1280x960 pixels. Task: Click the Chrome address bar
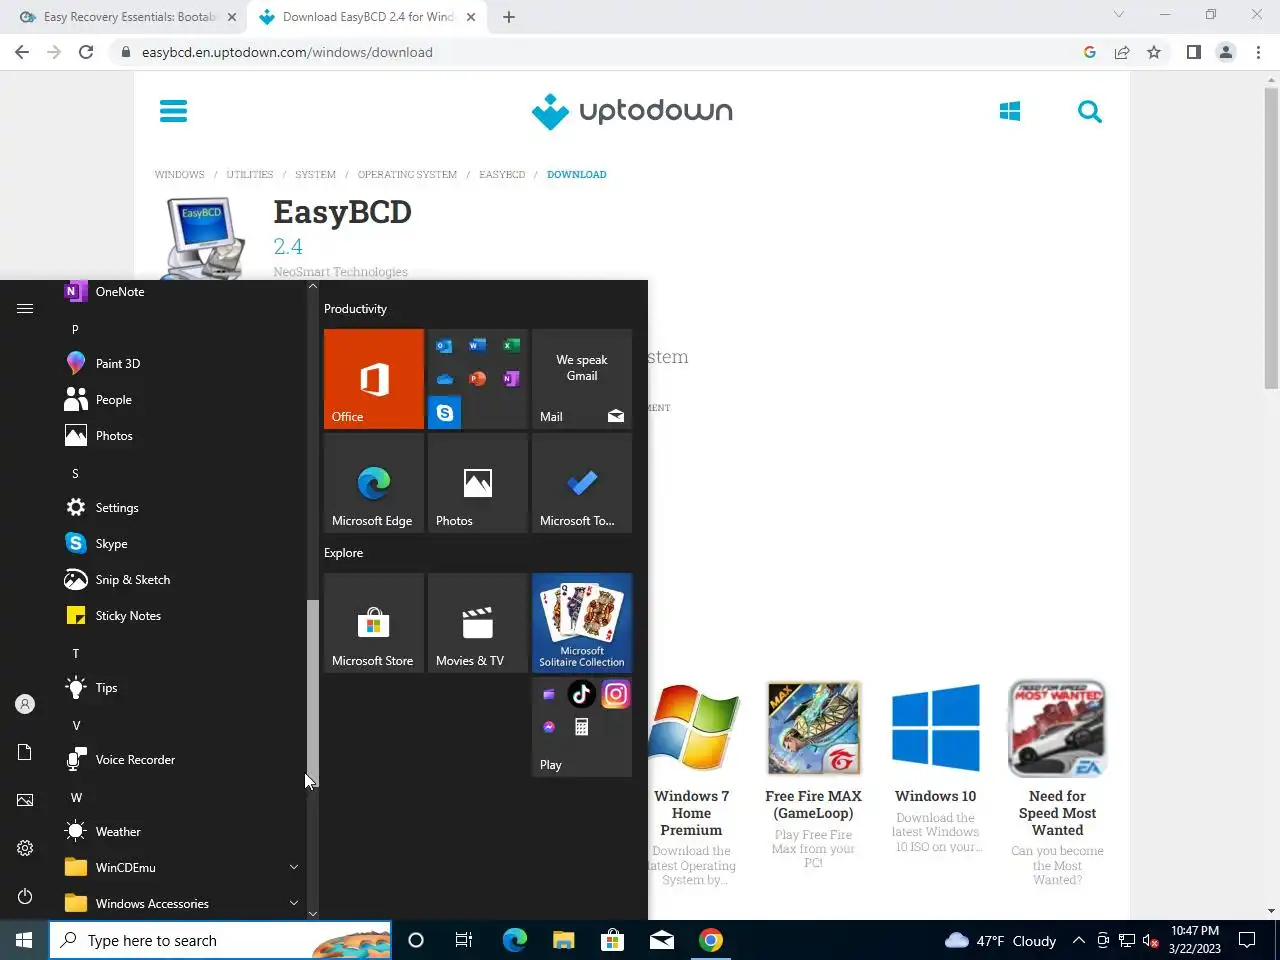tap(600, 52)
